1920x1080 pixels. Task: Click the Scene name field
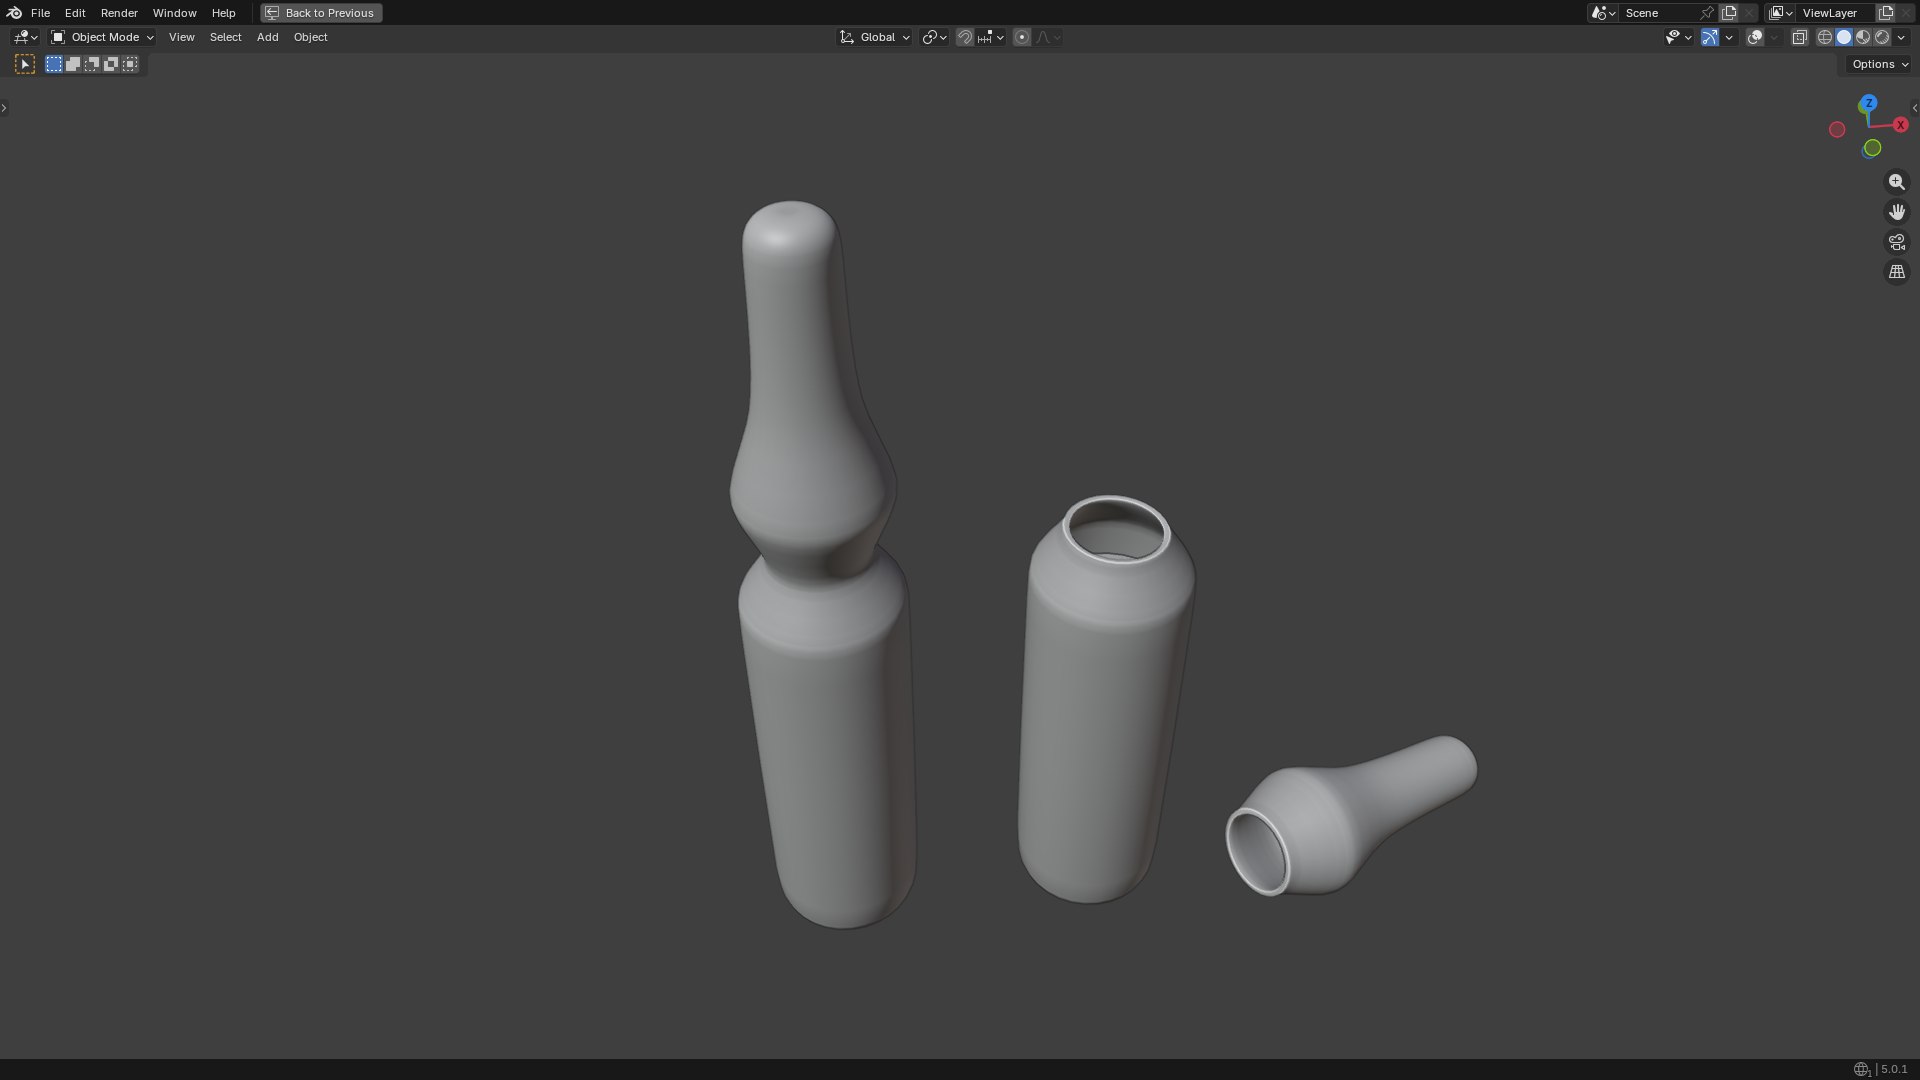[x=1658, y=13]
